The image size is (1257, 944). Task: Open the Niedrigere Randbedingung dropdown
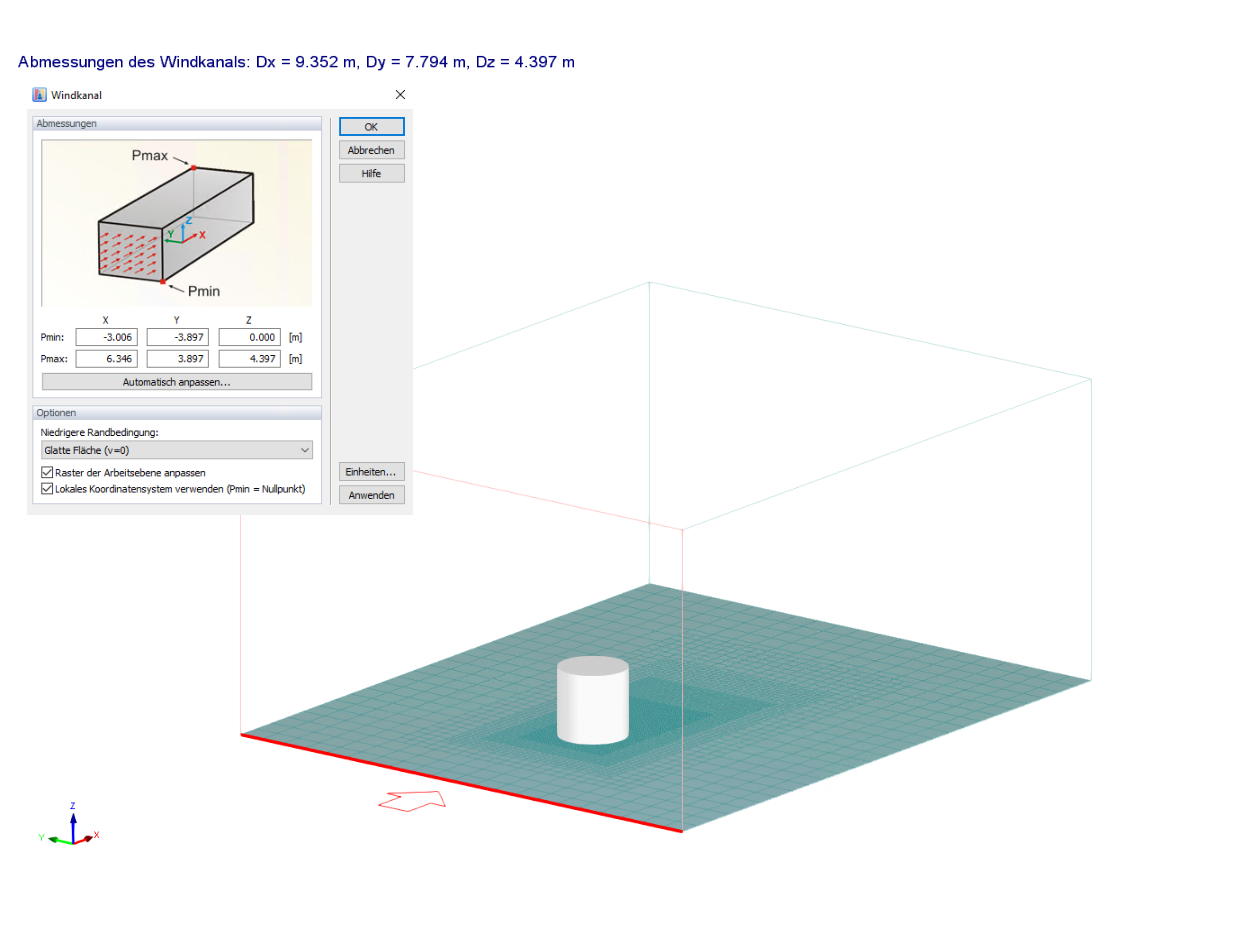tap(177, 450)
